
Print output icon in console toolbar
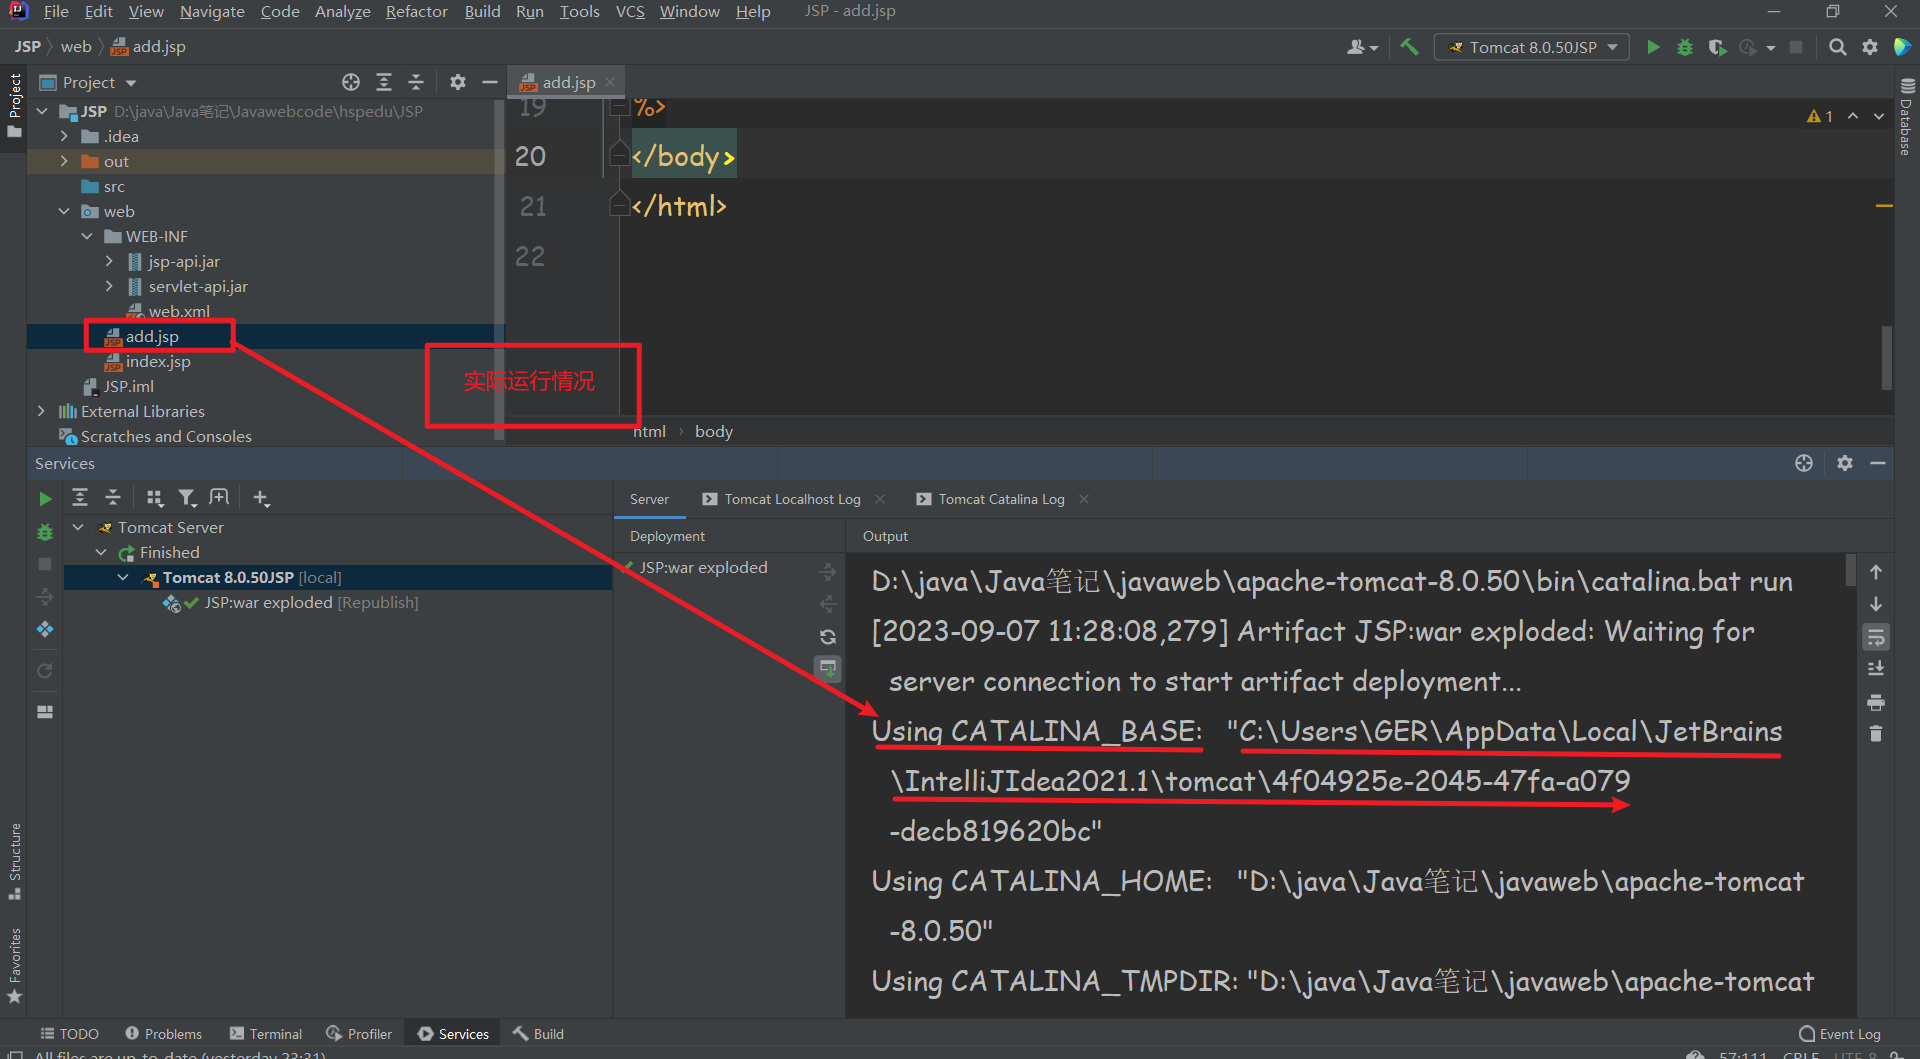(x=1876, y=702)
